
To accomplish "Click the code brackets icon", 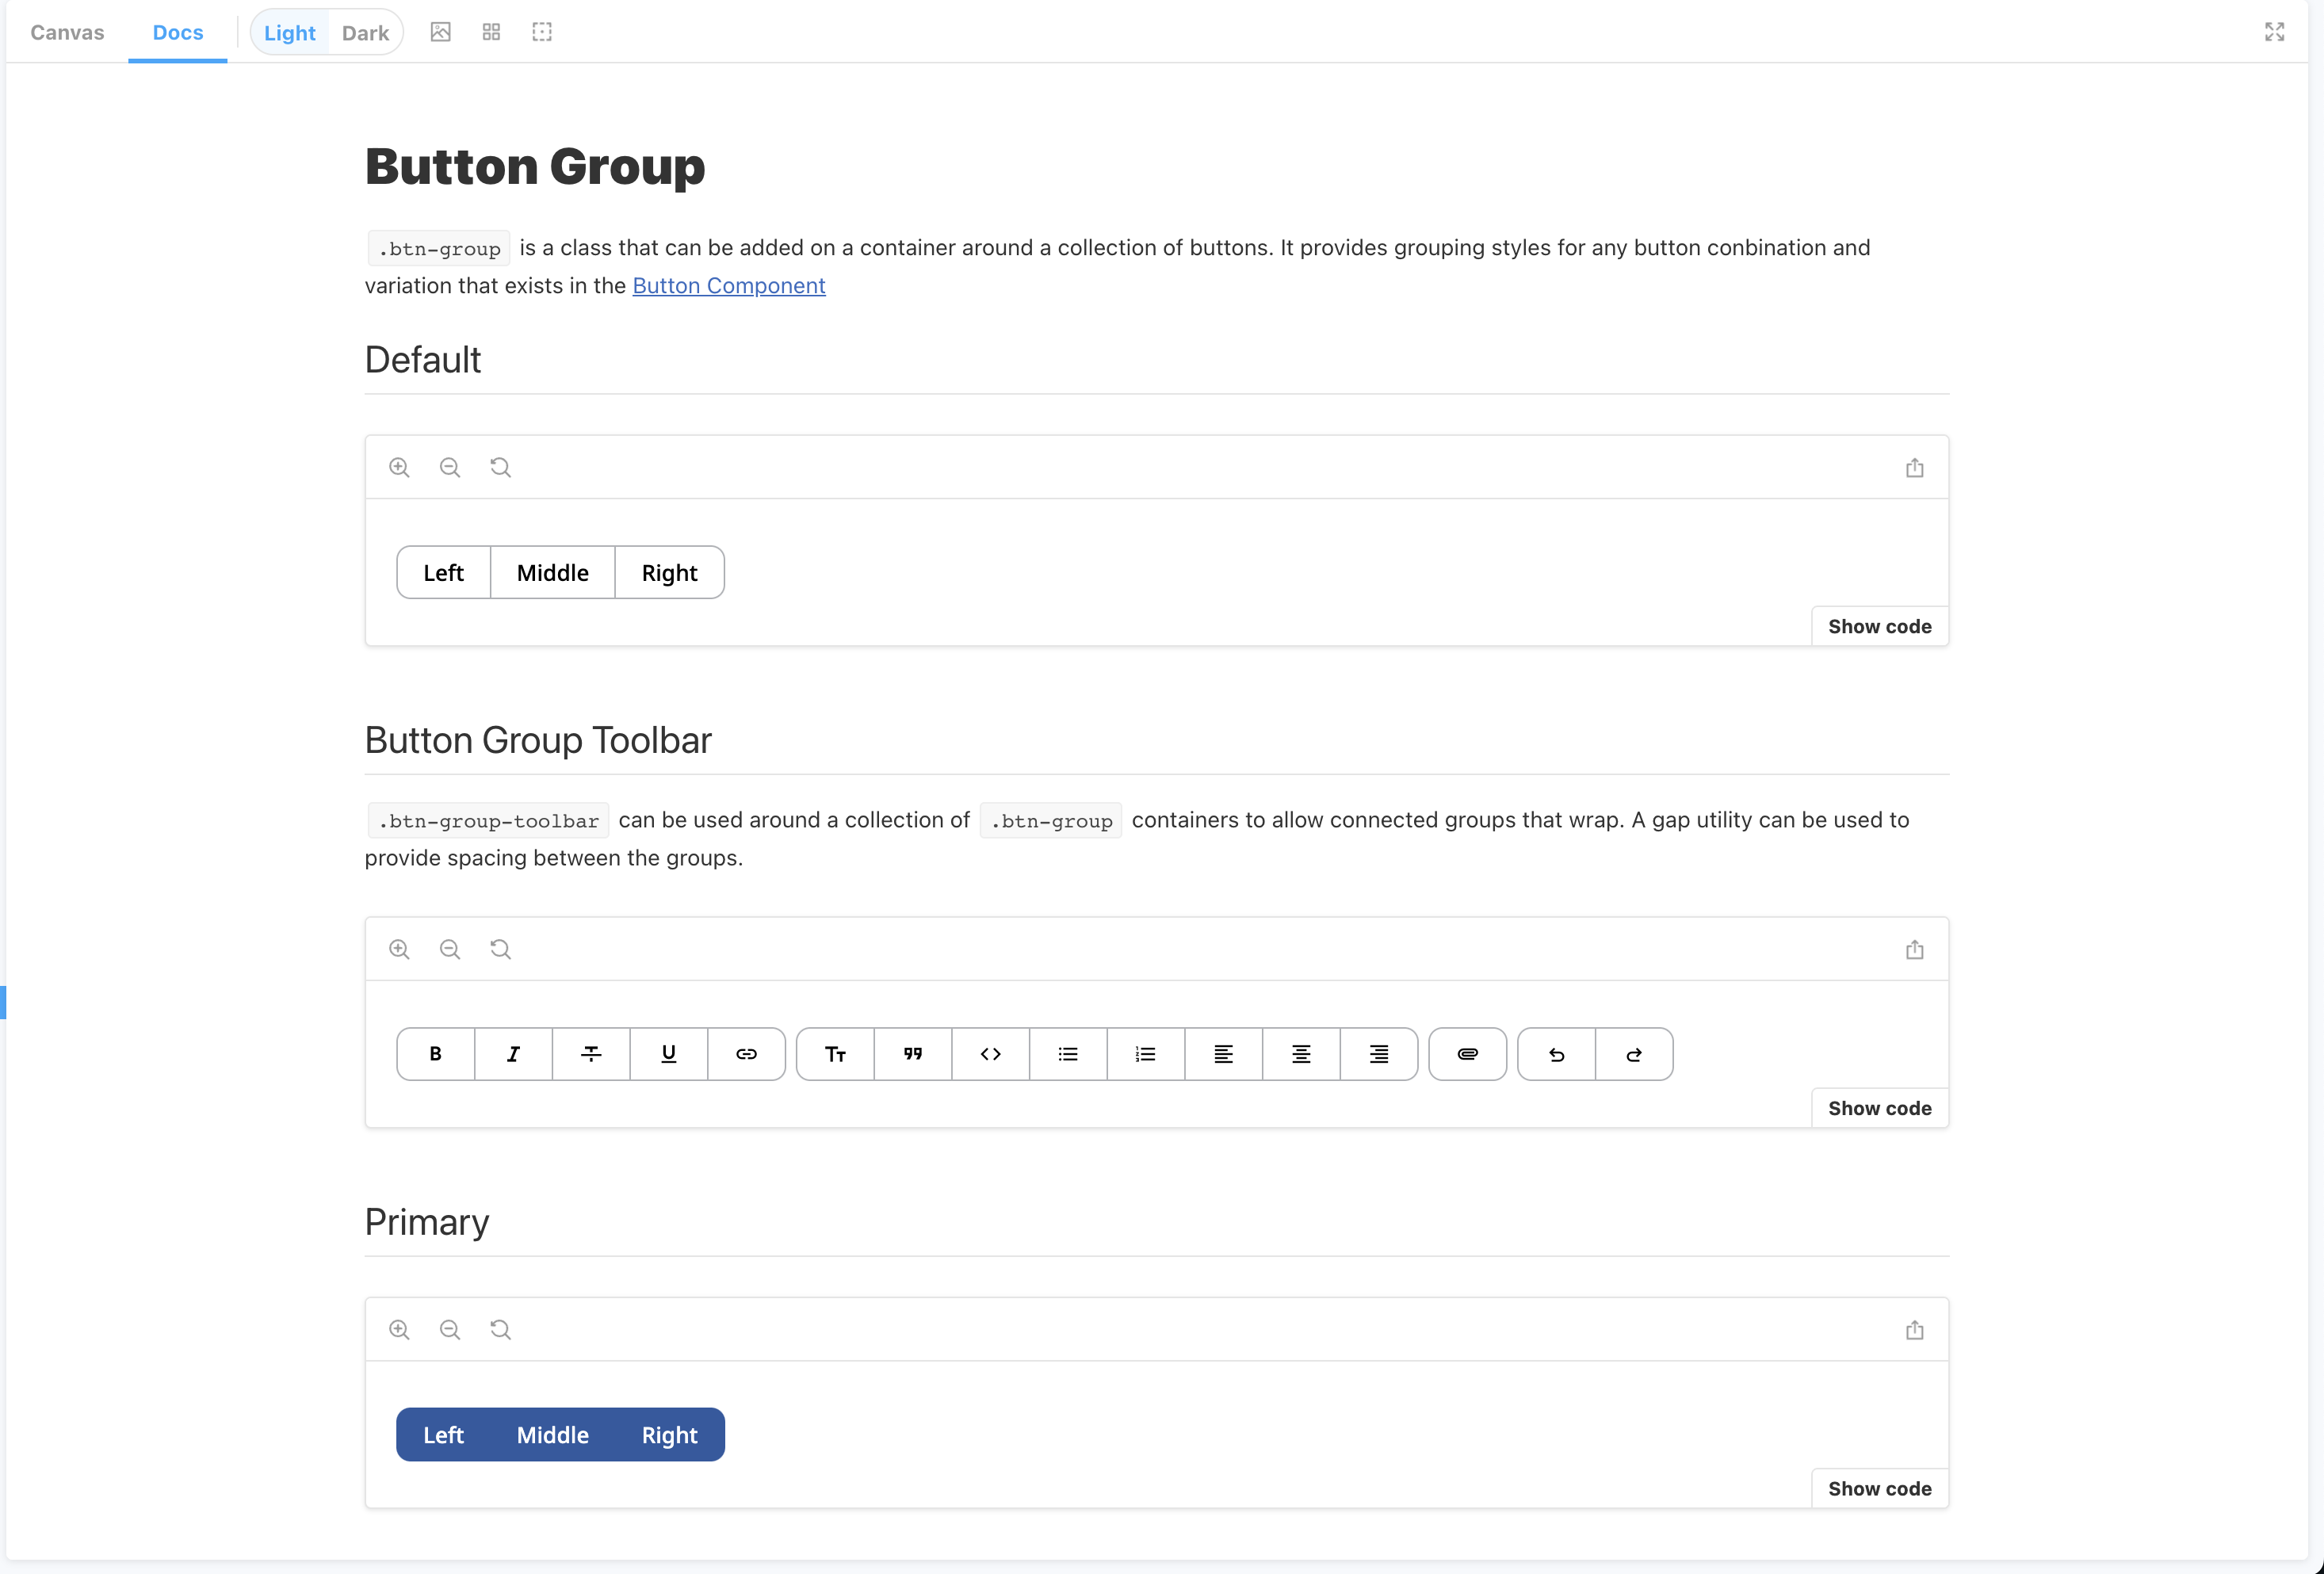I will pyautogui.click(x=990, y=1054).
